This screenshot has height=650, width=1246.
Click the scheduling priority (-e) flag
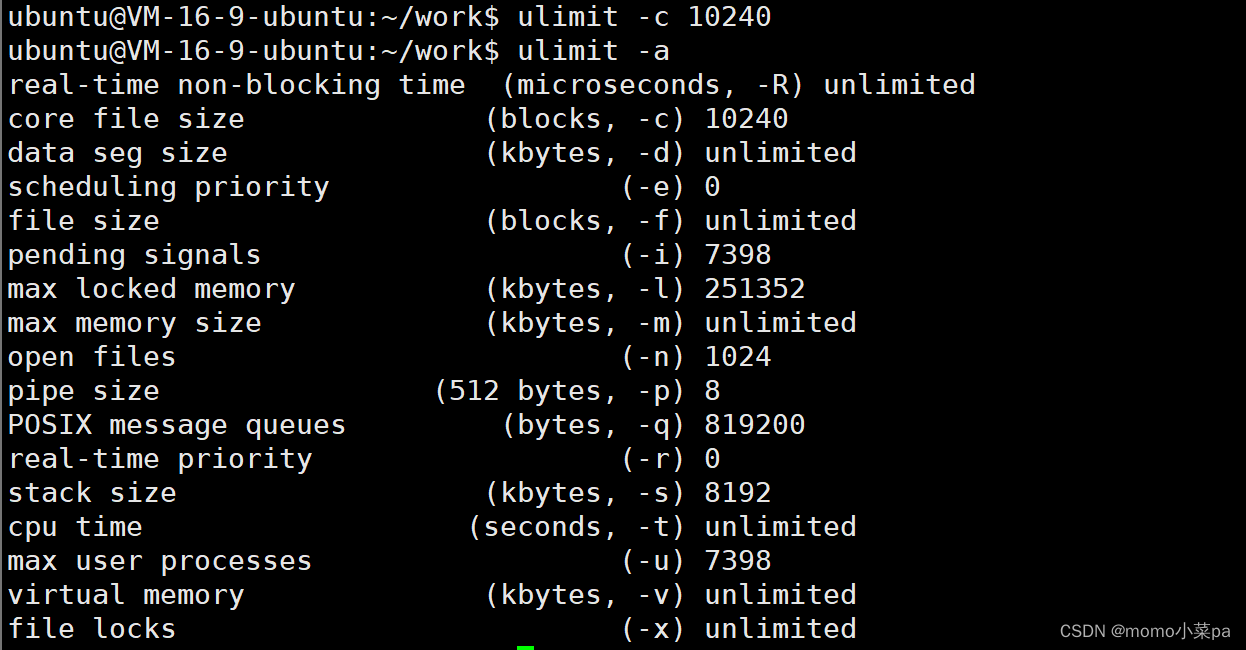click(x=653, y=187)
